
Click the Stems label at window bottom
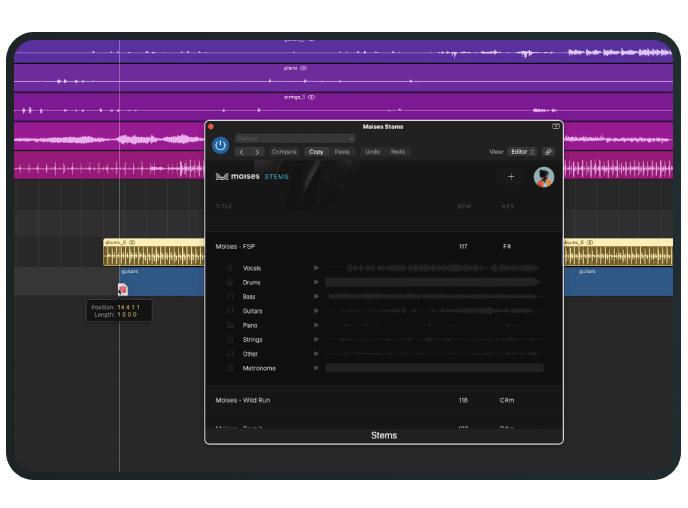pos(384,435)
